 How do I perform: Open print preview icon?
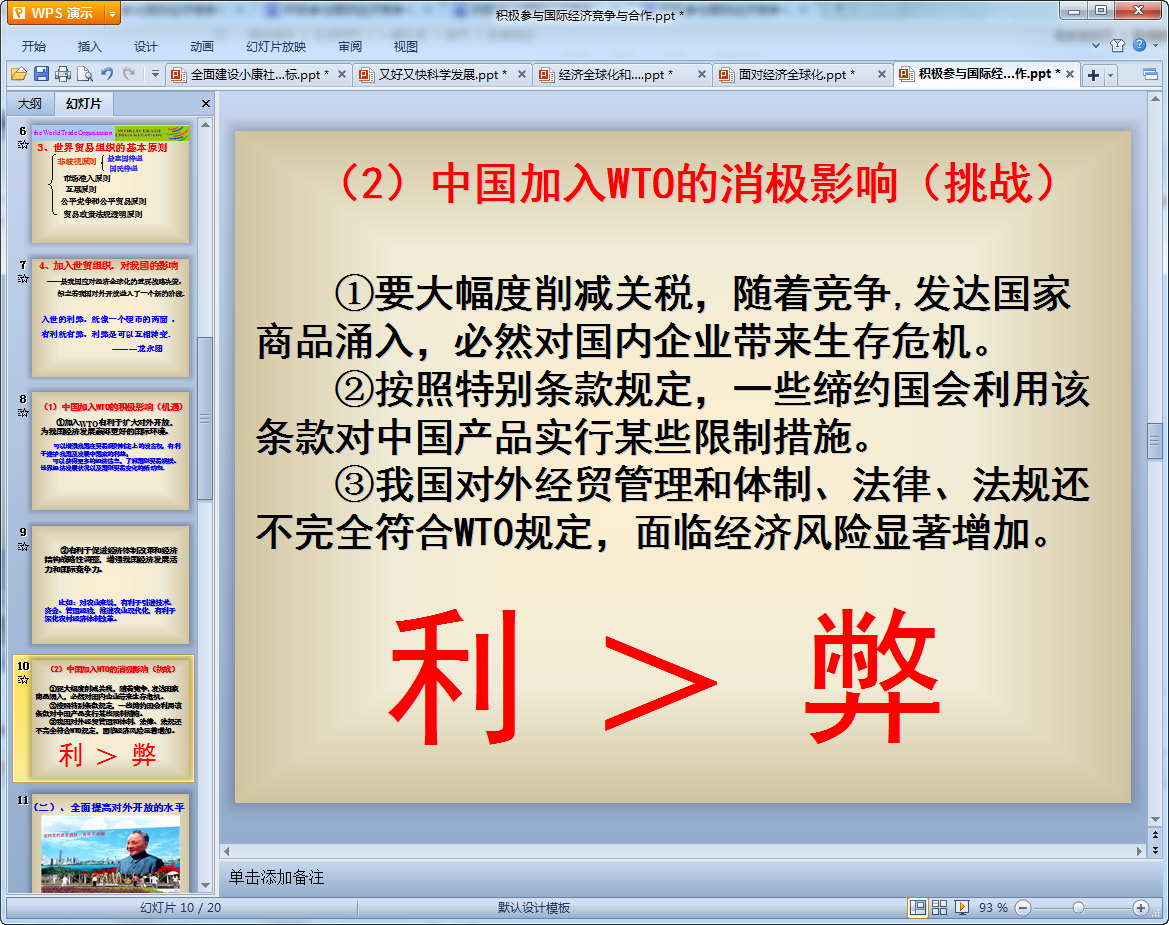pos(85,74)
